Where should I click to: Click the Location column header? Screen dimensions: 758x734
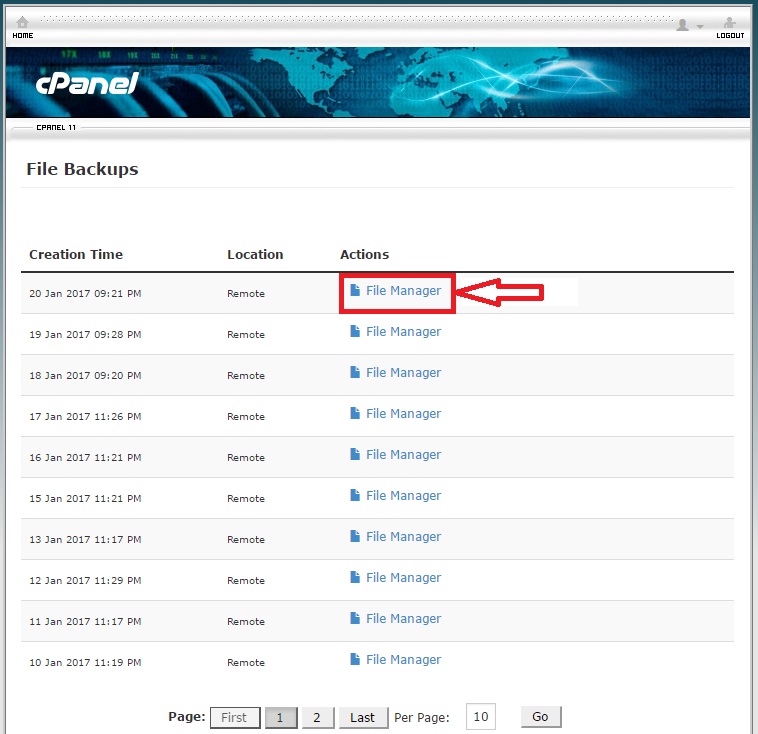[x=255, y=254]
